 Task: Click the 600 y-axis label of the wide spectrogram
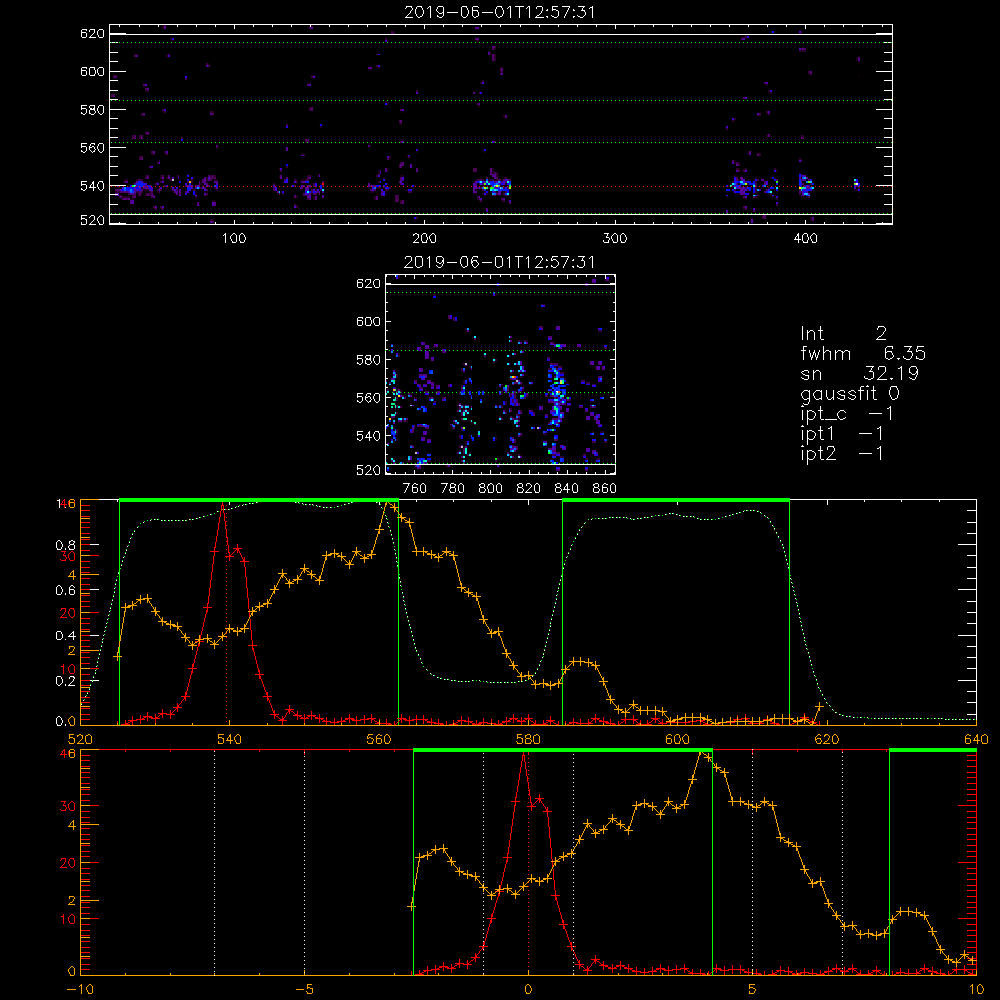pyautogui.click(x=92, y=71)
